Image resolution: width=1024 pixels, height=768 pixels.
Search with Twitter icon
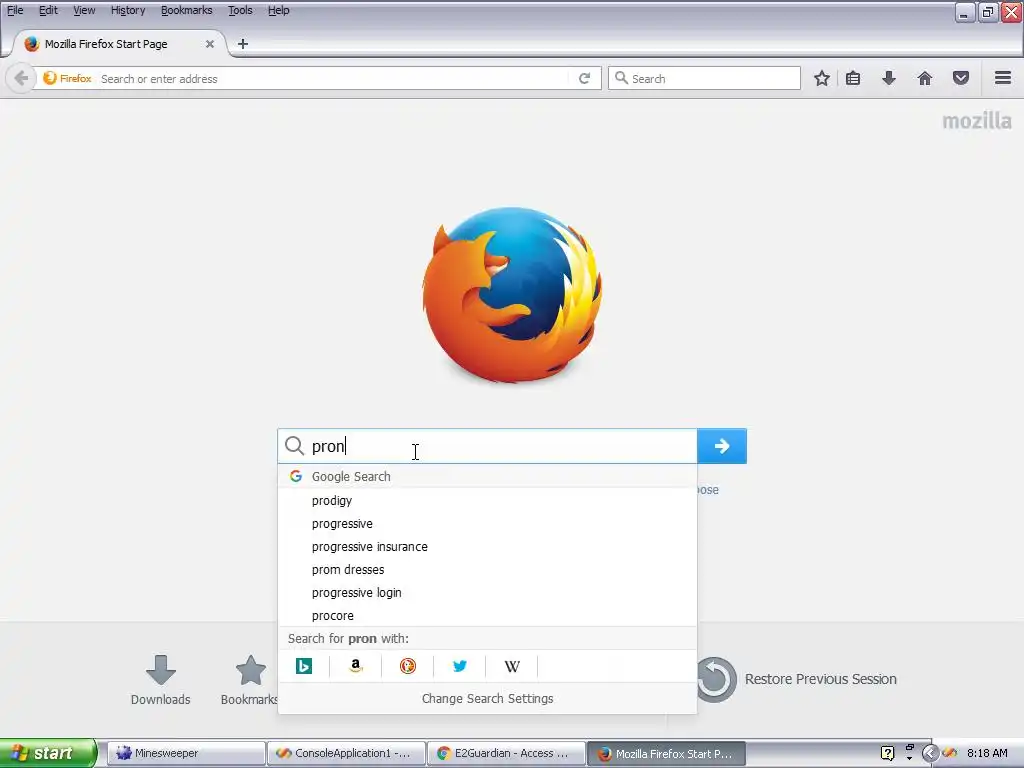460,666
